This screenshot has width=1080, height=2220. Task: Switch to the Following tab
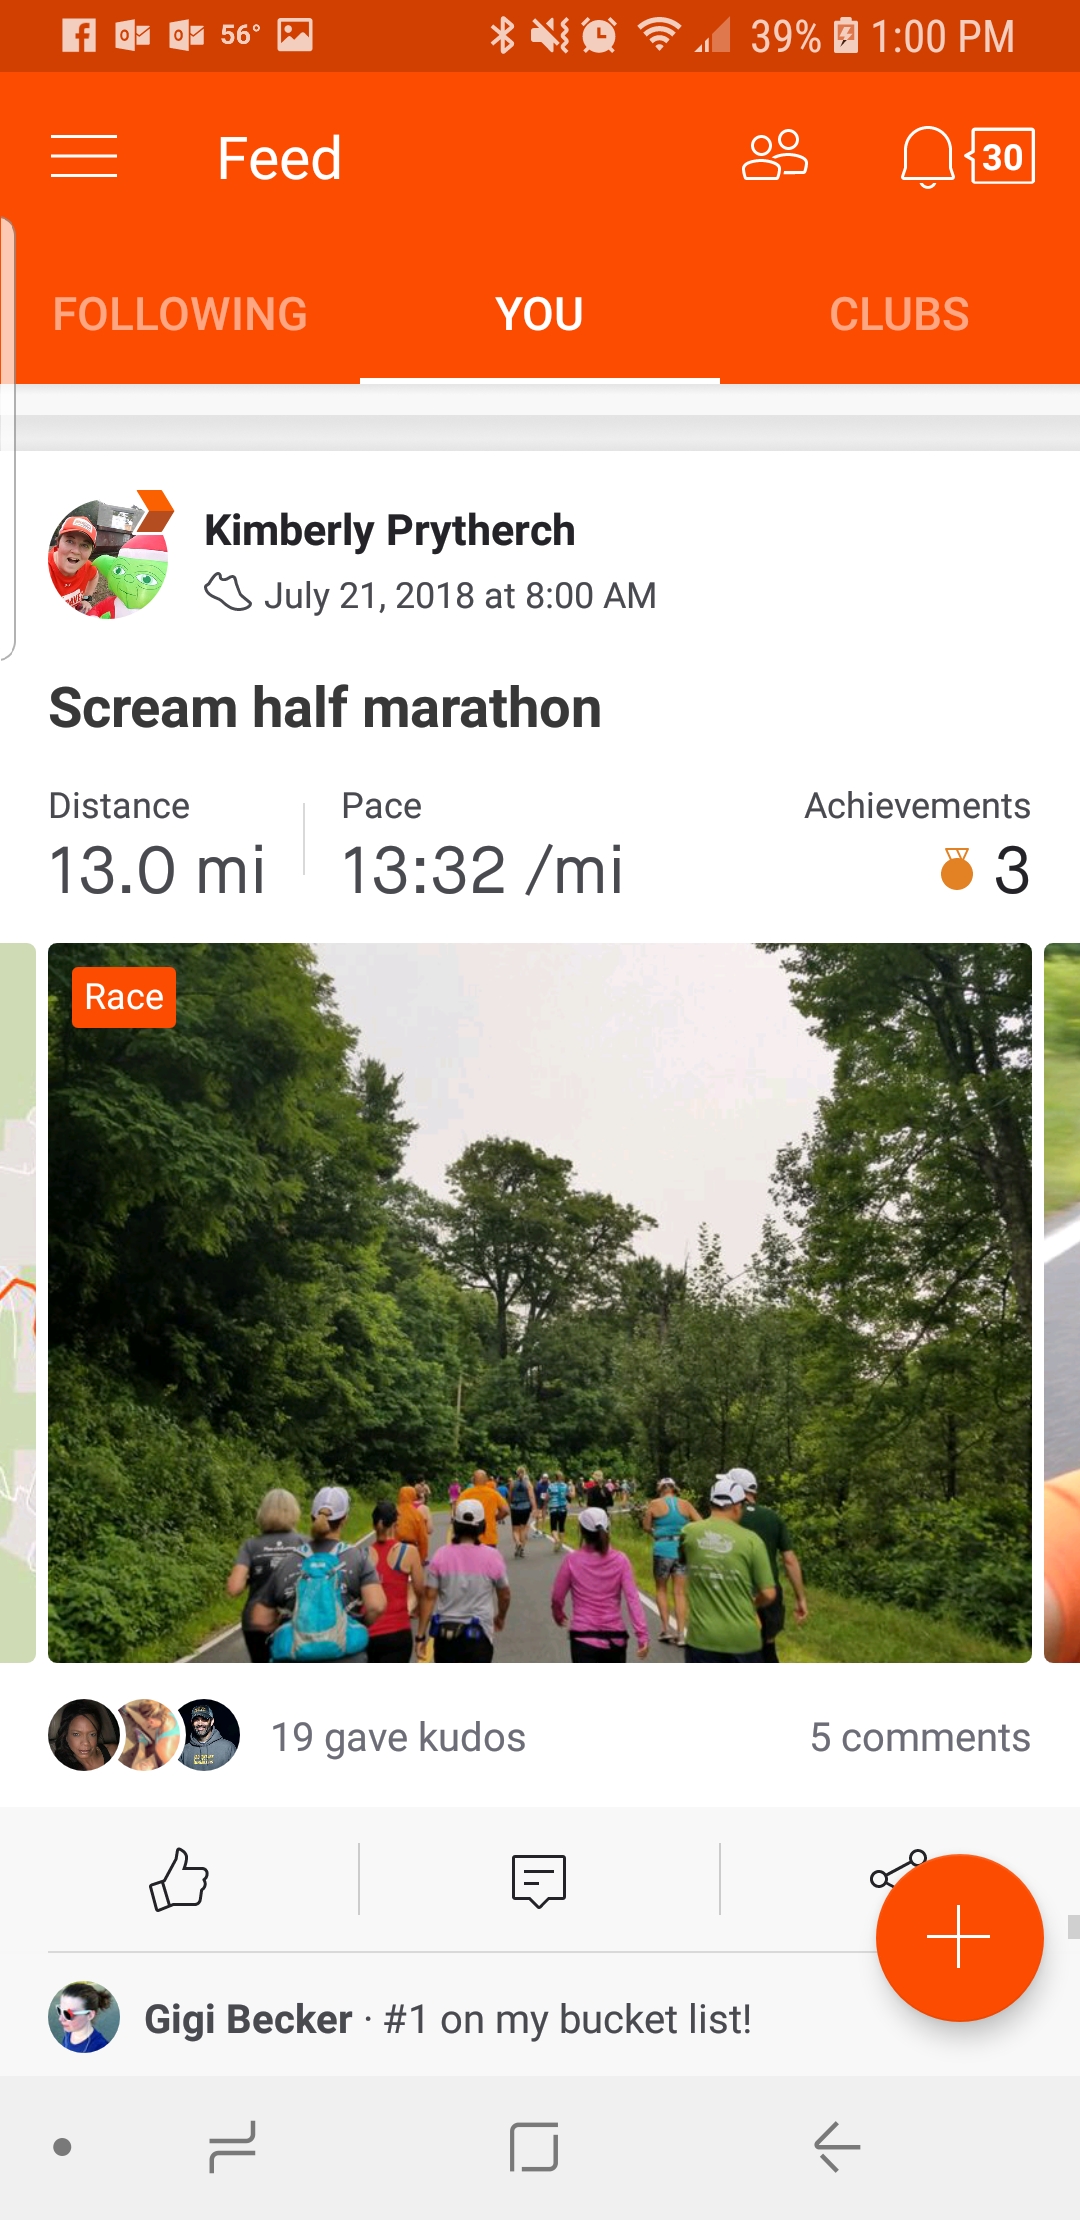click(180, 314)
